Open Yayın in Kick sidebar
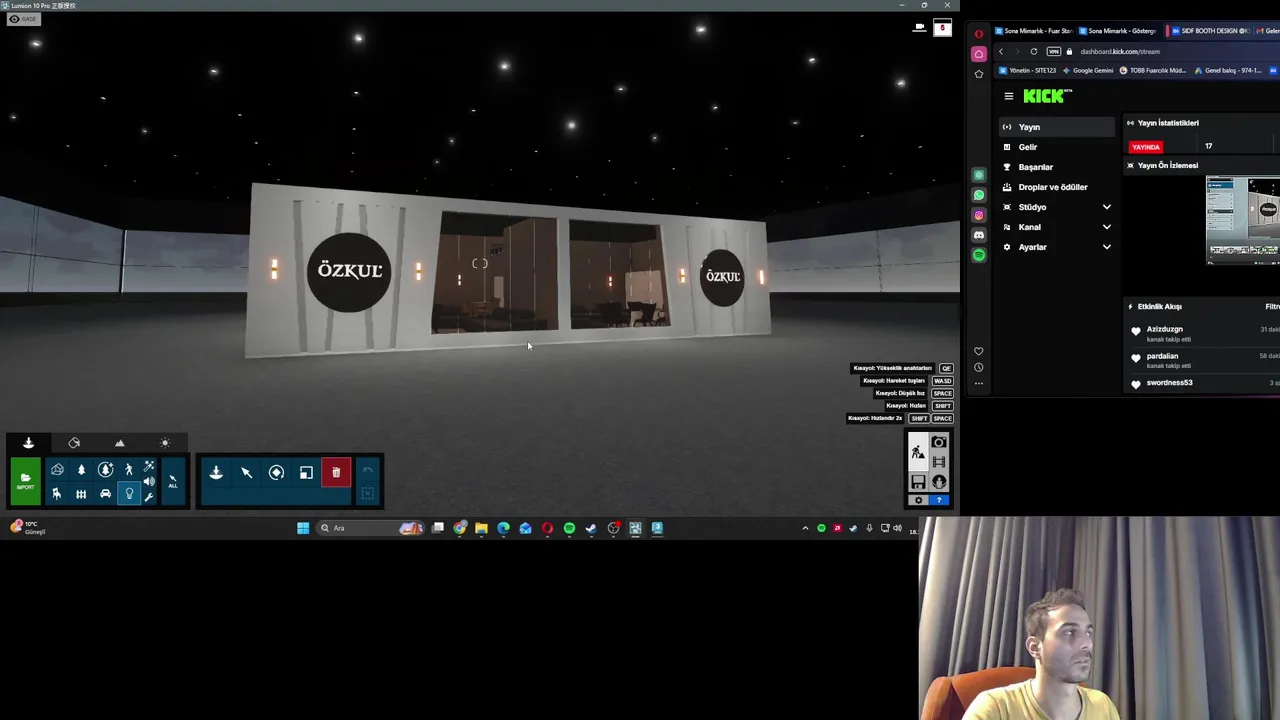 [x=1058, y=127]
